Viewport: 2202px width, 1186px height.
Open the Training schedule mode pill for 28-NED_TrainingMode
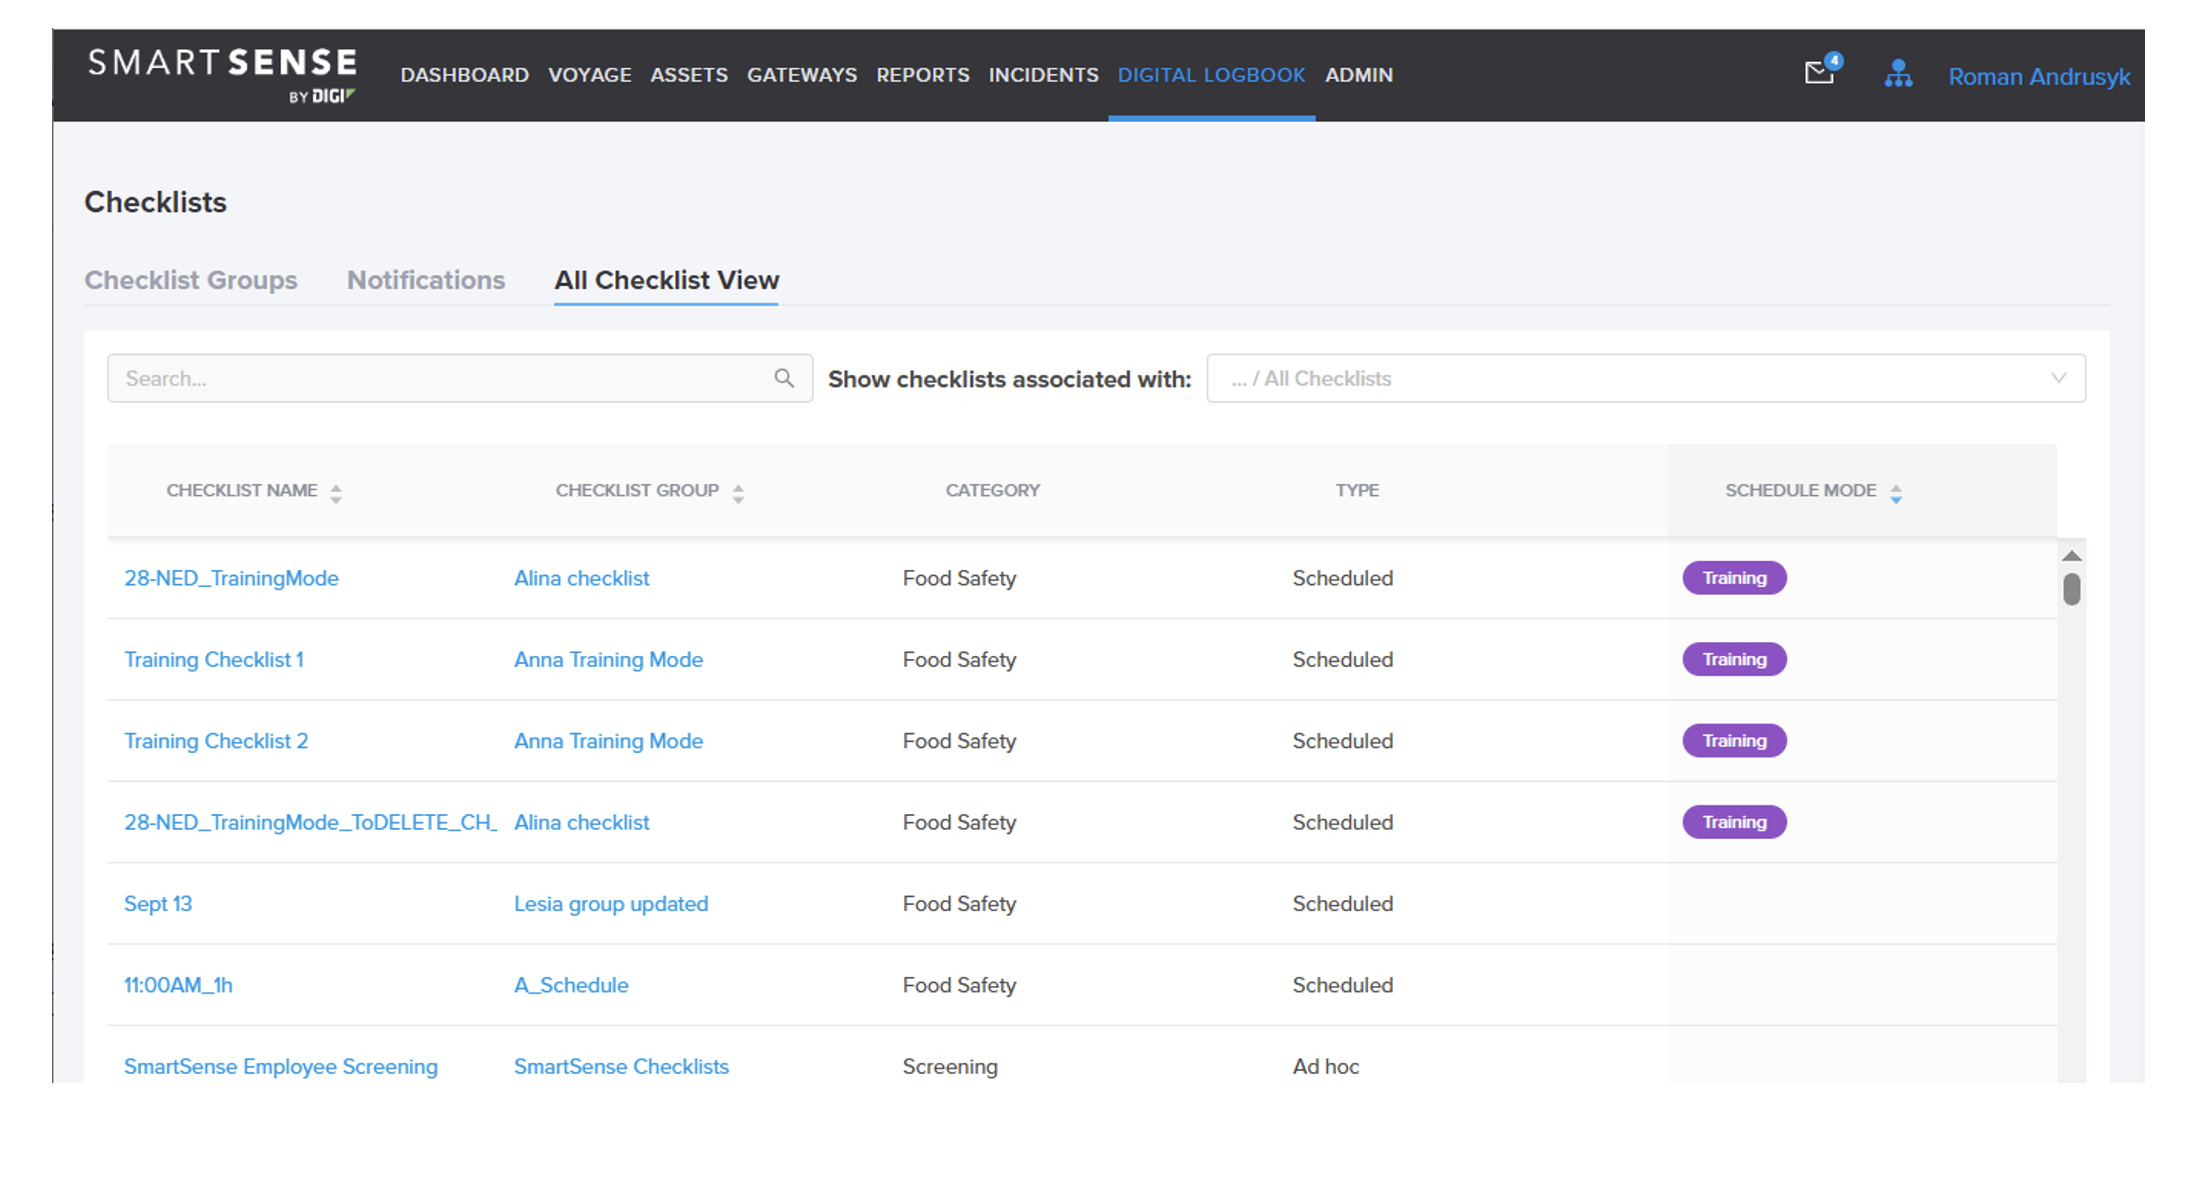pyautogui.click(x=1734, y=577)
